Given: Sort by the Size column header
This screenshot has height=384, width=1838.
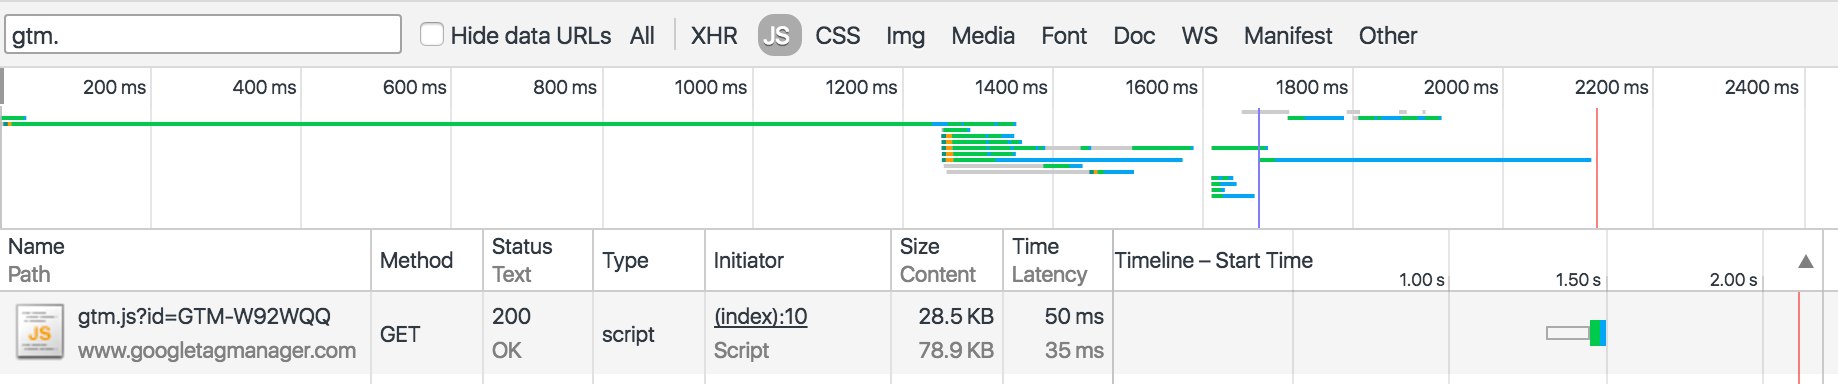Looking at the screenshot, I should pos(919,246).
